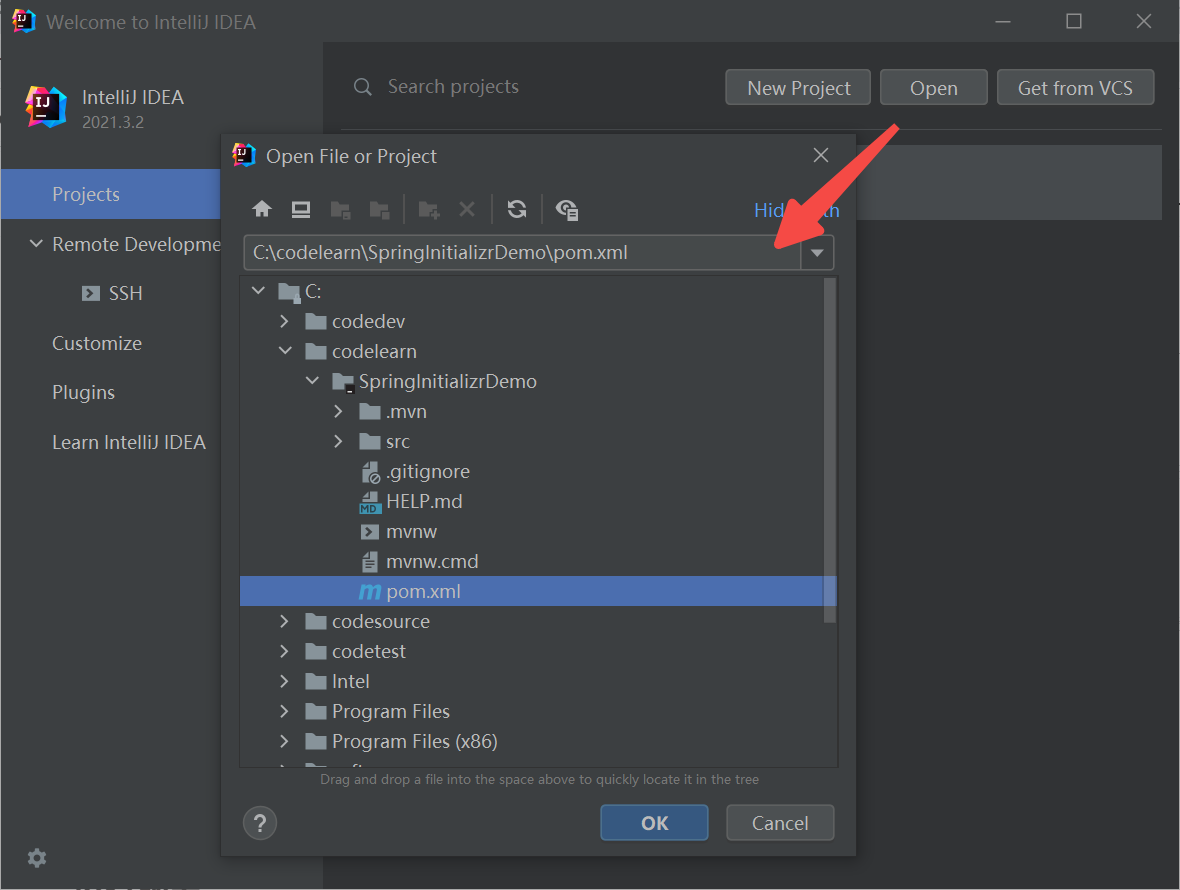Click the pom.xml Maven file icon
Viewport: 1180px width, 890px height.
click(x=370, y=592)
